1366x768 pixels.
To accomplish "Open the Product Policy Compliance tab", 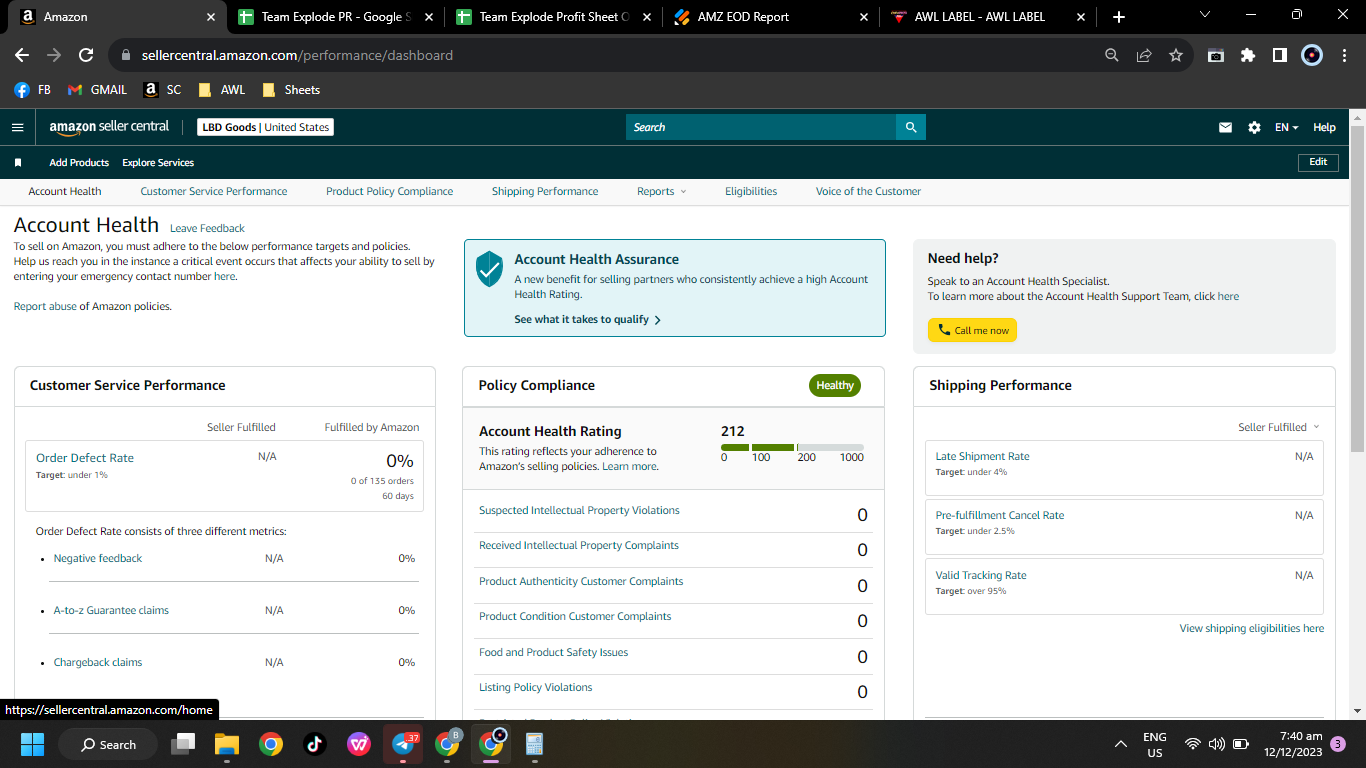I will pos(389,191).
